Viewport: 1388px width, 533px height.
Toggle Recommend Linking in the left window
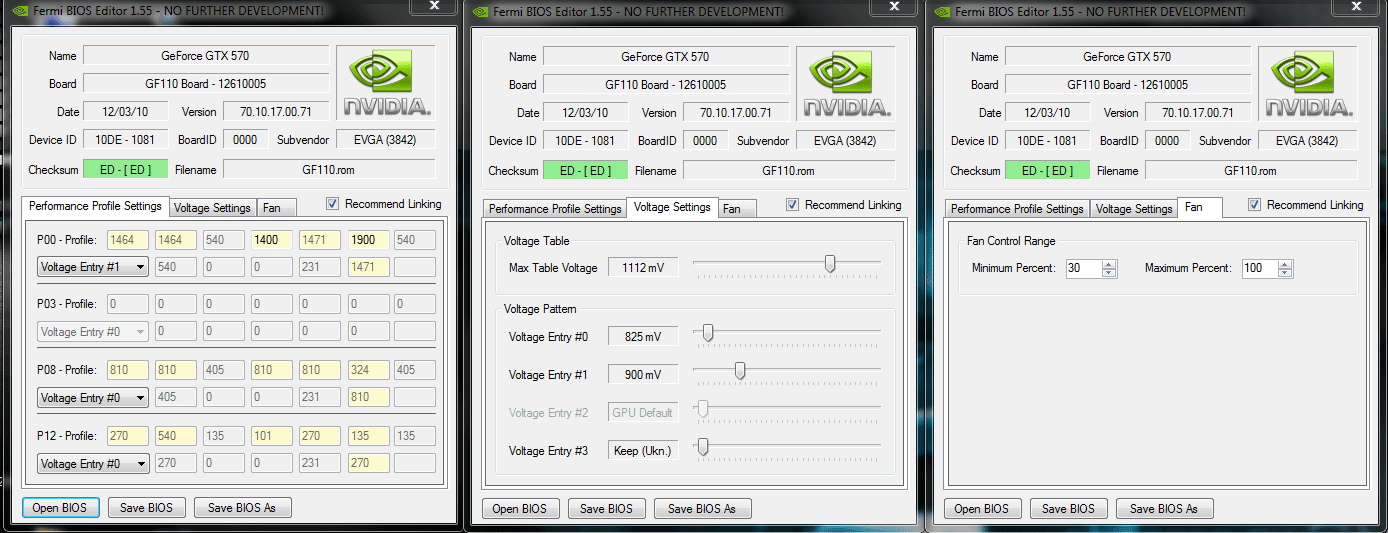(333, 204)
